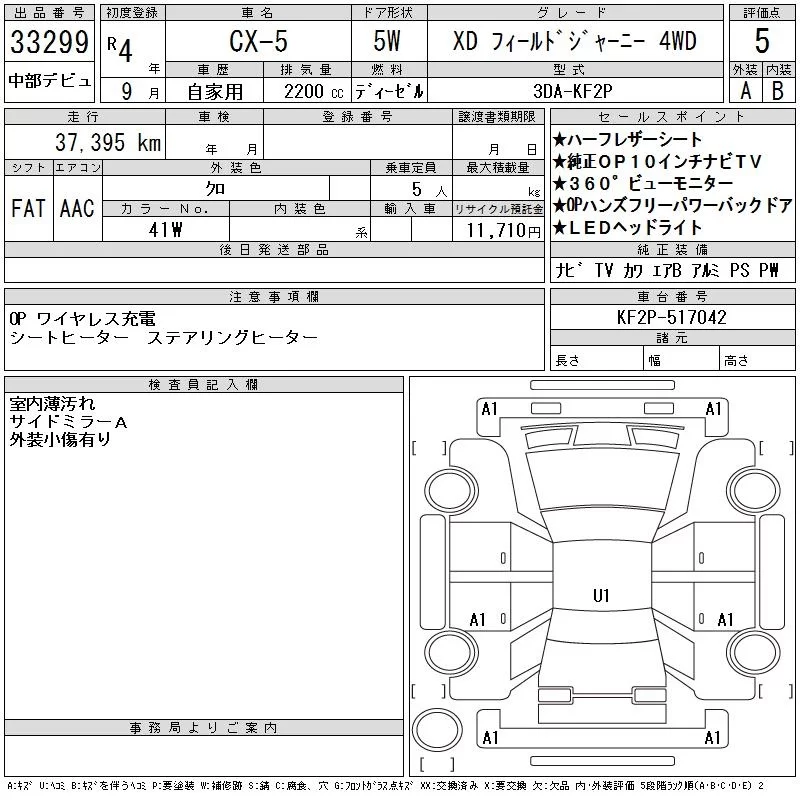This screenshot has height=800, width=800.
Task: Select the A1 mark at diagram top-left corner
Action: coord(489,409)
